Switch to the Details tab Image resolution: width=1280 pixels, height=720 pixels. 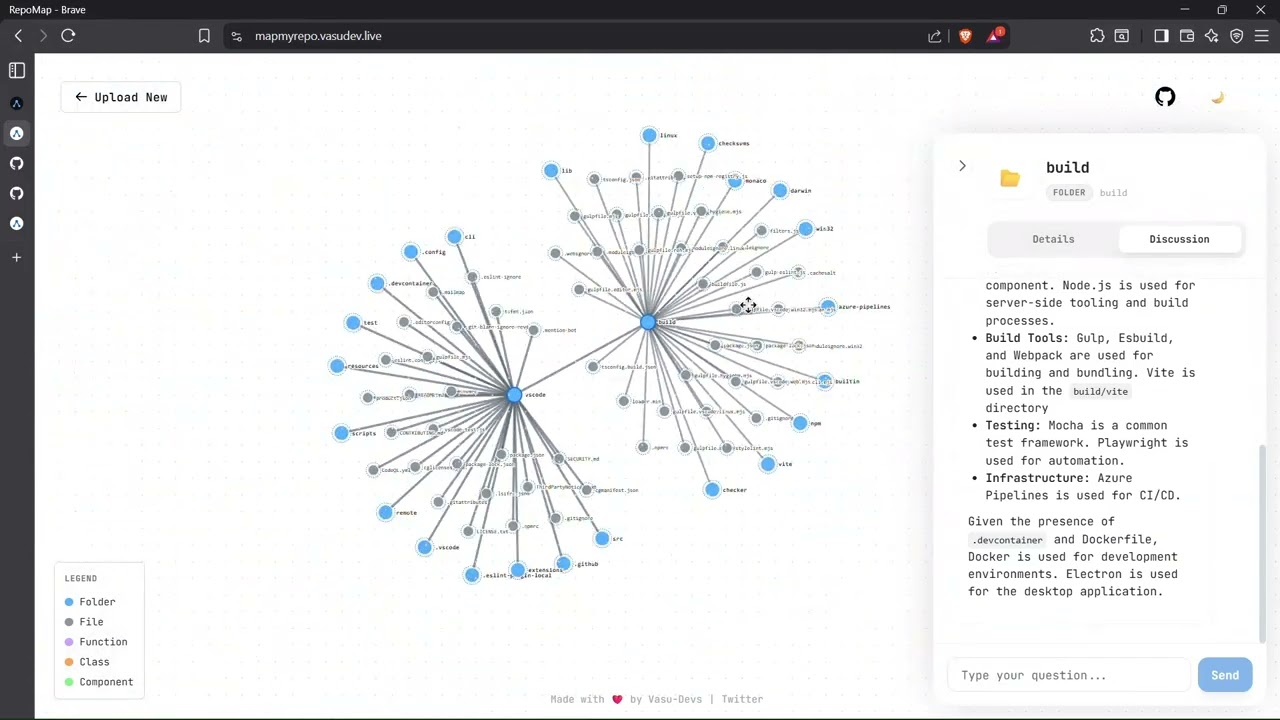click(1053, 239)
